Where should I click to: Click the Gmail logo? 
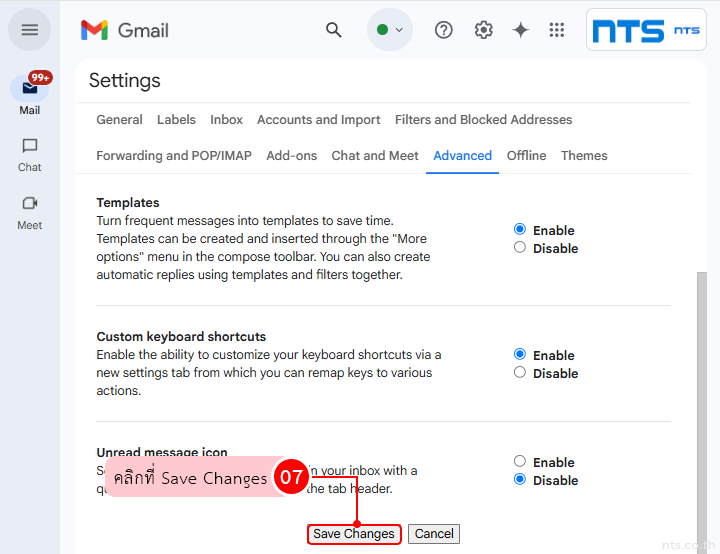pyautogui.click(x=123, y=30)
